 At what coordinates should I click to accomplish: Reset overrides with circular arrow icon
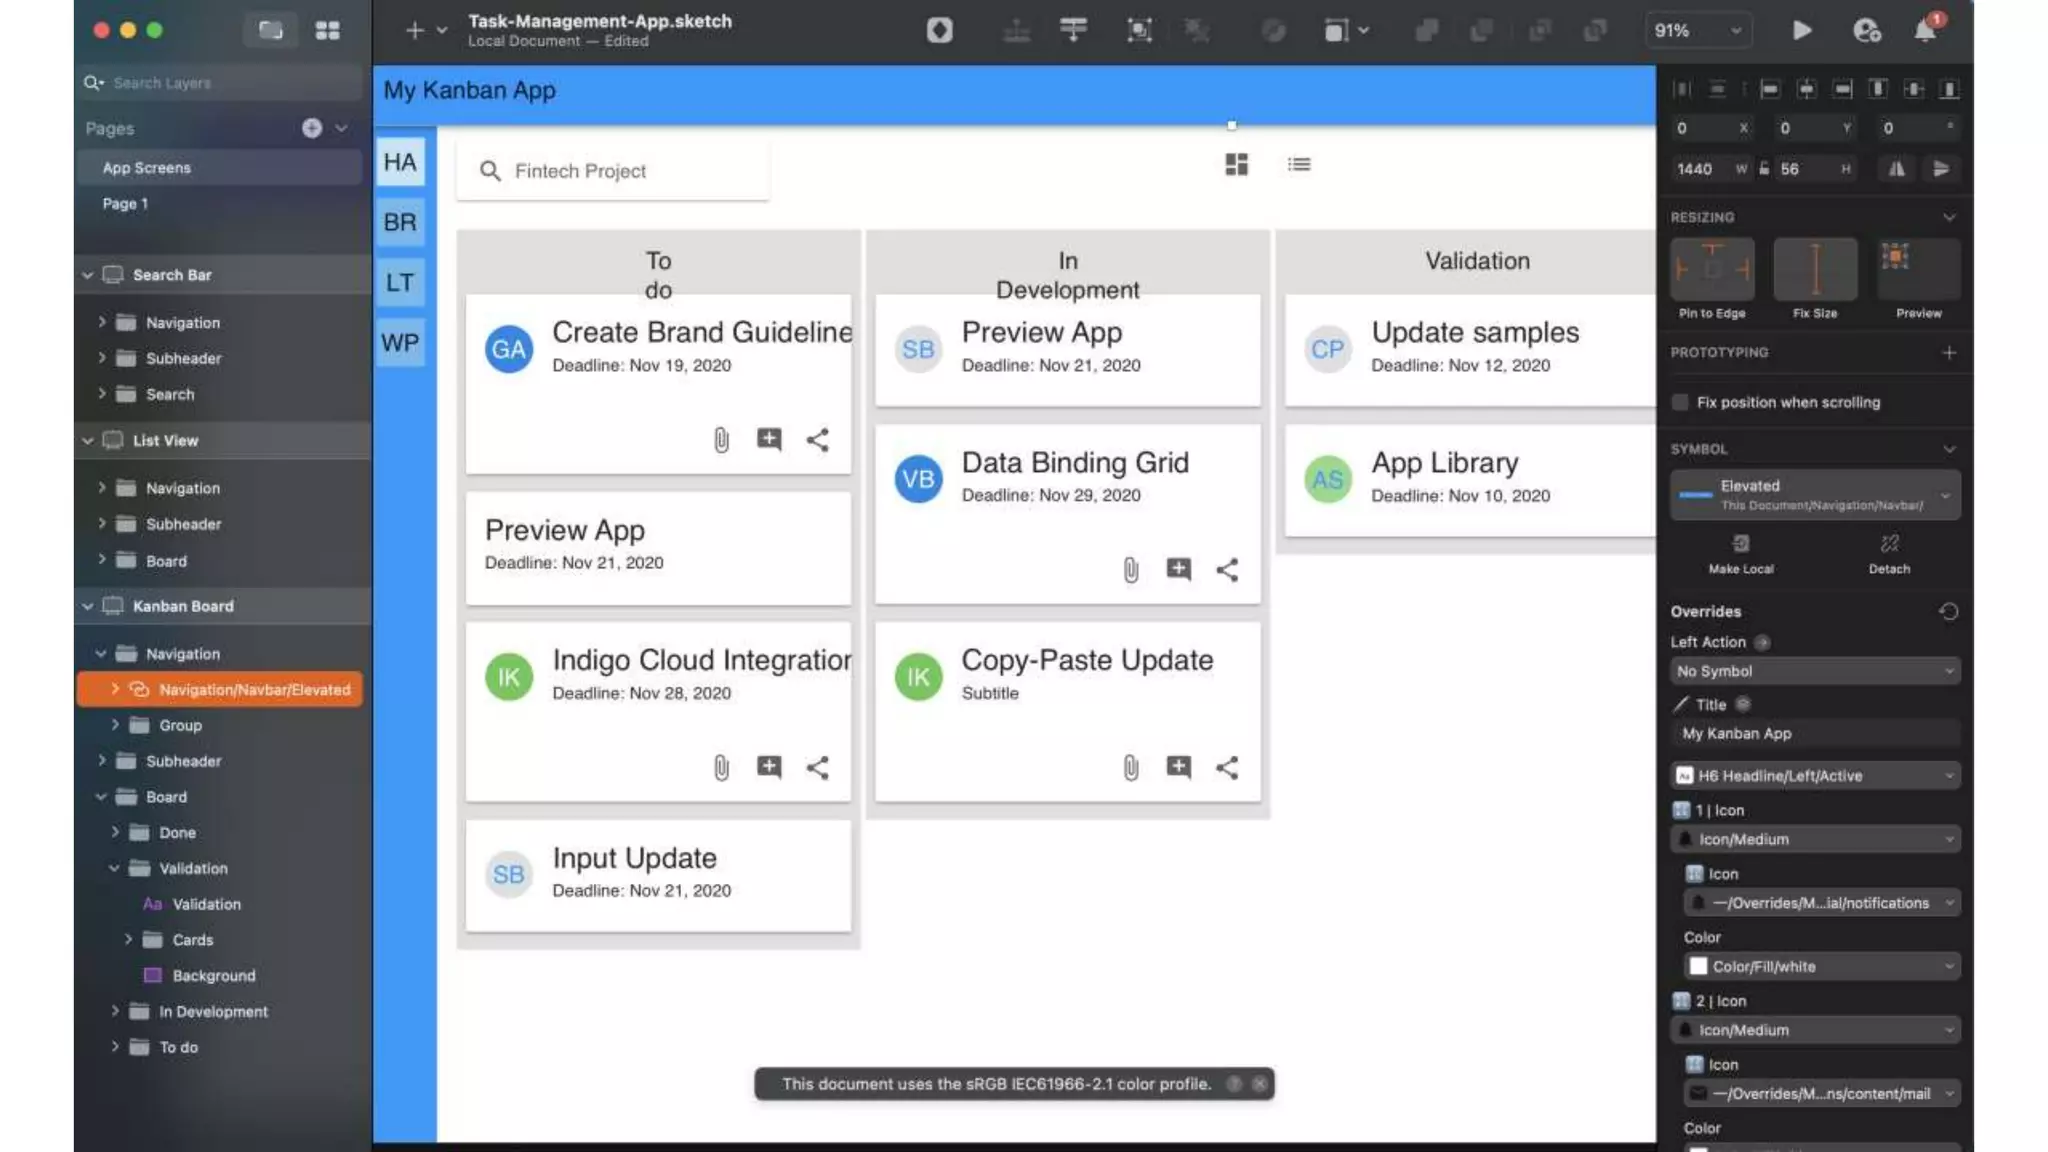click(1948, 611)
